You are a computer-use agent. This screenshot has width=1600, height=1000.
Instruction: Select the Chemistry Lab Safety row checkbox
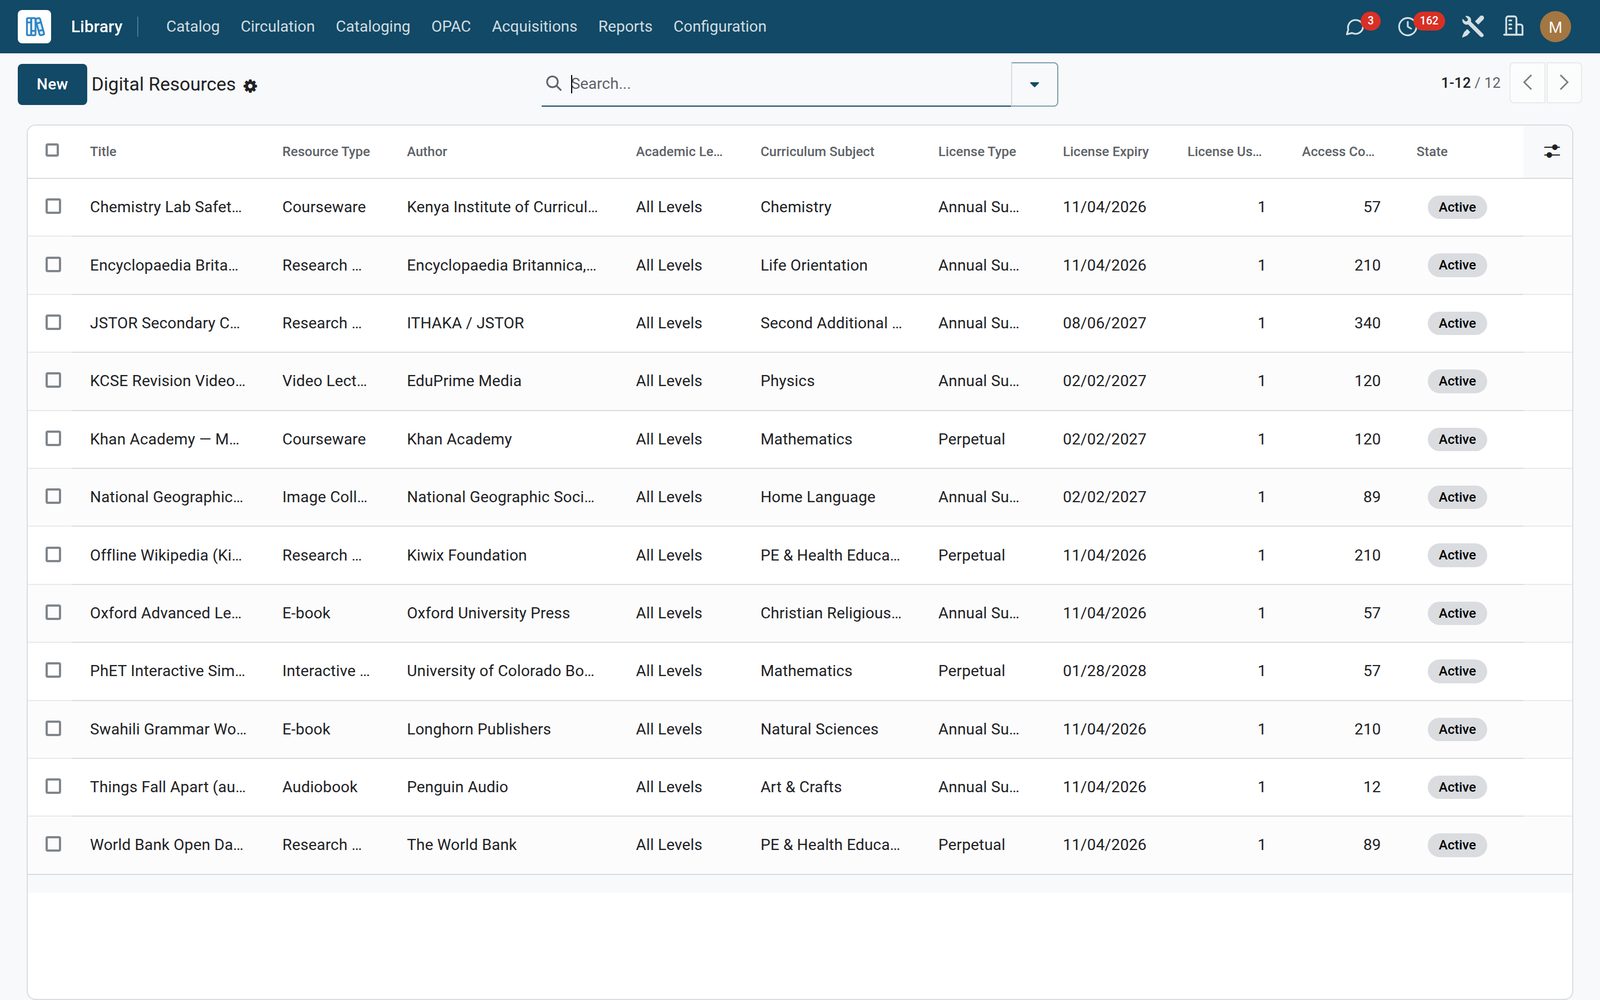pyautogui.click(x=53, y=206)
